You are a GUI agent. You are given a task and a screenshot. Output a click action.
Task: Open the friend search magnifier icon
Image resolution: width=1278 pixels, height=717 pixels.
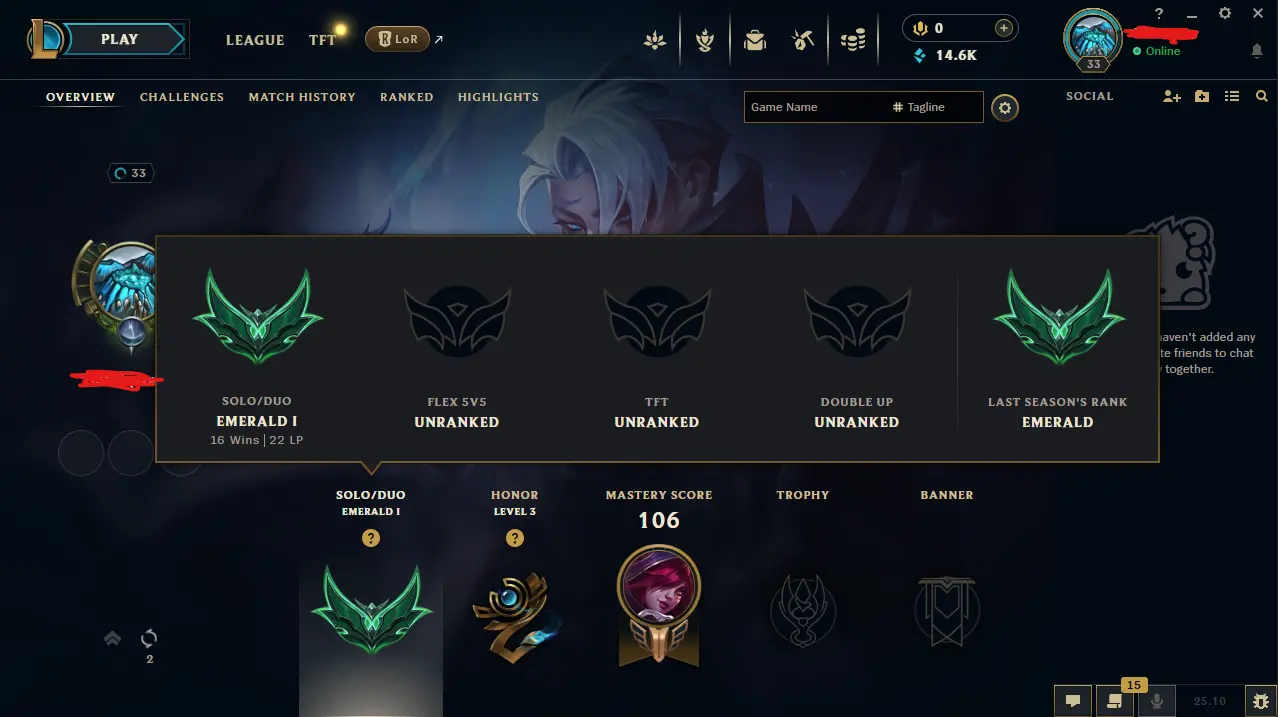pos(1262,97)
